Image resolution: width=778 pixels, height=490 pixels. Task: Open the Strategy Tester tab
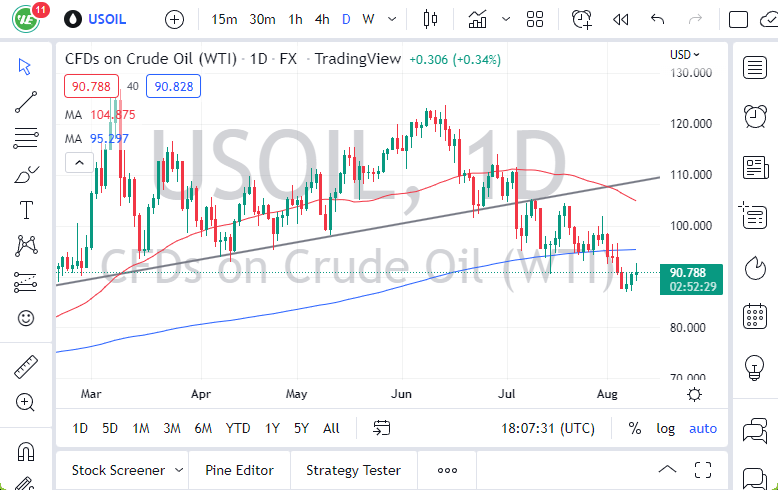[353, 470]
